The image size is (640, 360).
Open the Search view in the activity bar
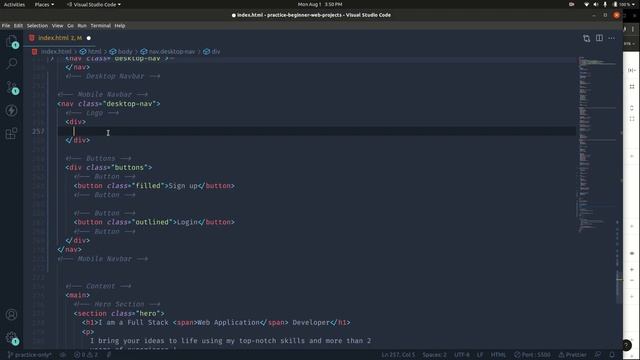[x=11, y=64]
